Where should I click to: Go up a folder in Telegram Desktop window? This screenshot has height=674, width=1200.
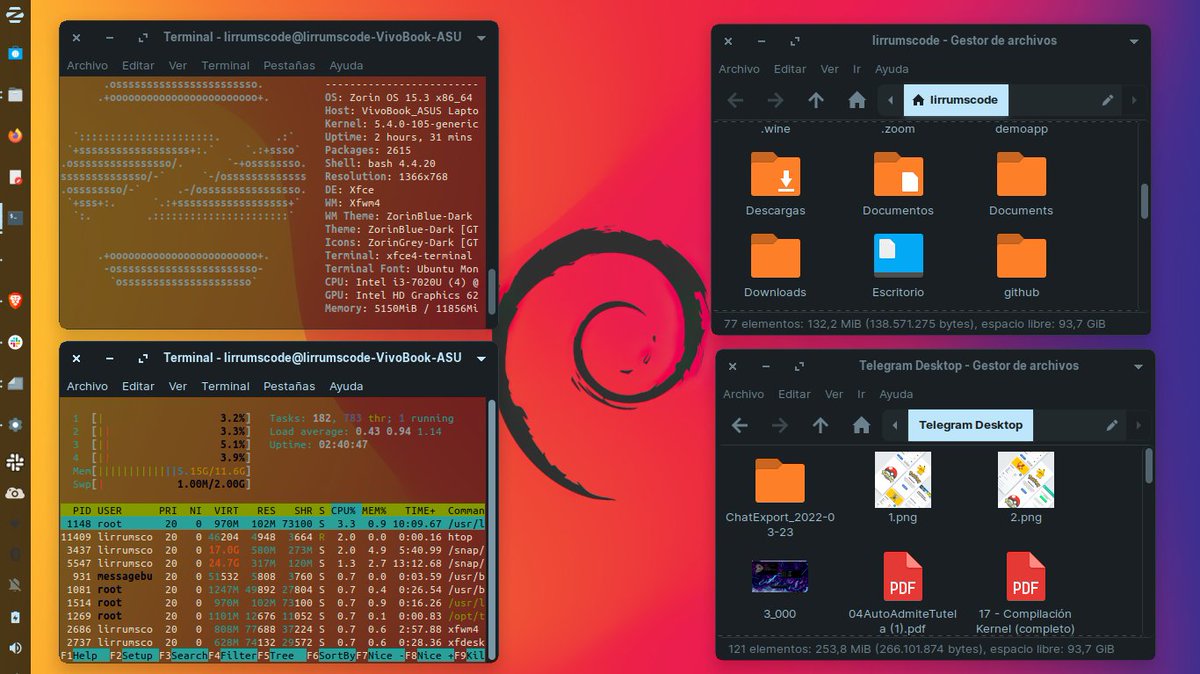(821, 425)
